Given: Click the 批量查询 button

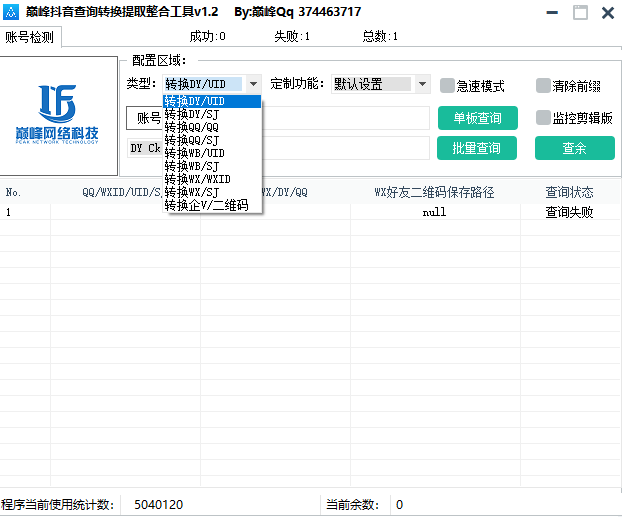Looking at the screenshot, I should [x=477, y=148].
